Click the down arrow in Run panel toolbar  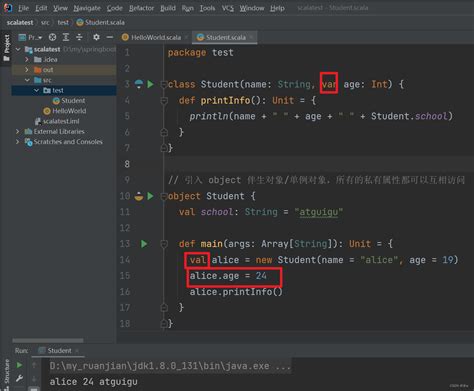(34, 379)
